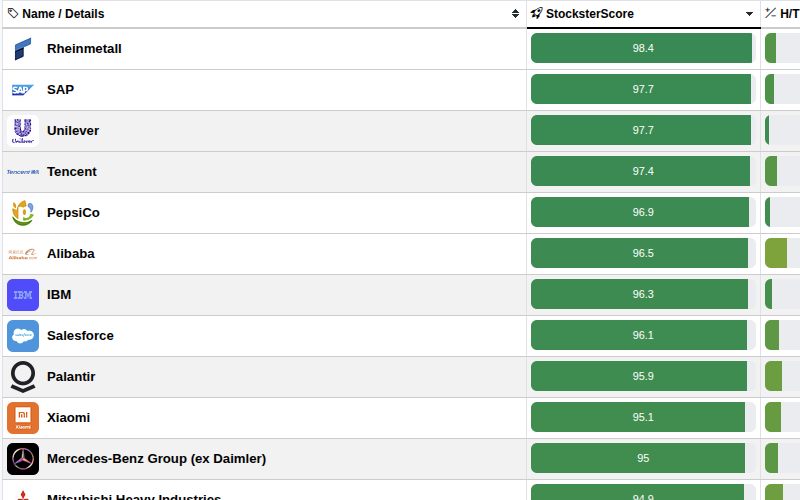Image resolution: width=800 pixels, height=500 pixels.
Task: Click the Unilever company logo
Action: (x=23, y=131)
